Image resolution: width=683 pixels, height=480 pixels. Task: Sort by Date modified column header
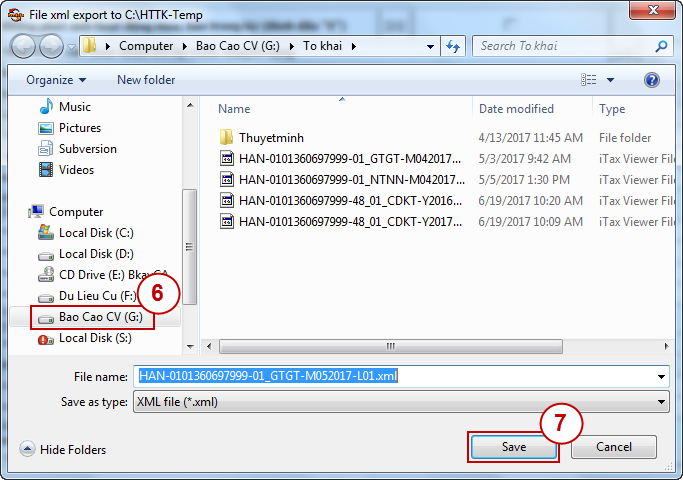tap(517, 109)
